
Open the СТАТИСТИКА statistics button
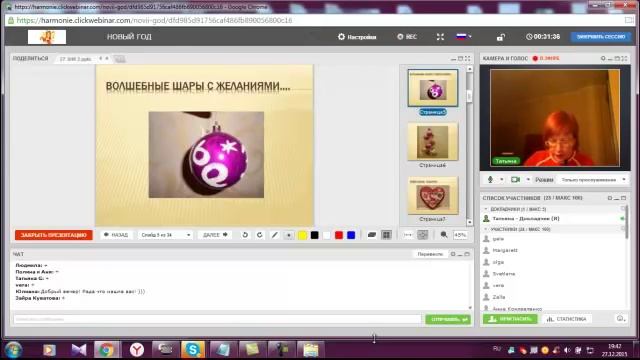566,319
